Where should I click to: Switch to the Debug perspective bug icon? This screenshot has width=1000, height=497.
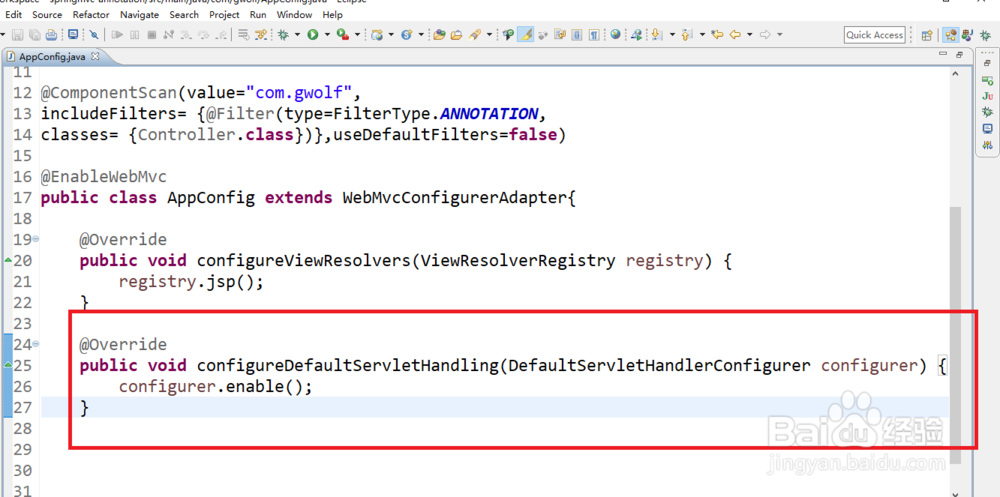tap(985, 36)
